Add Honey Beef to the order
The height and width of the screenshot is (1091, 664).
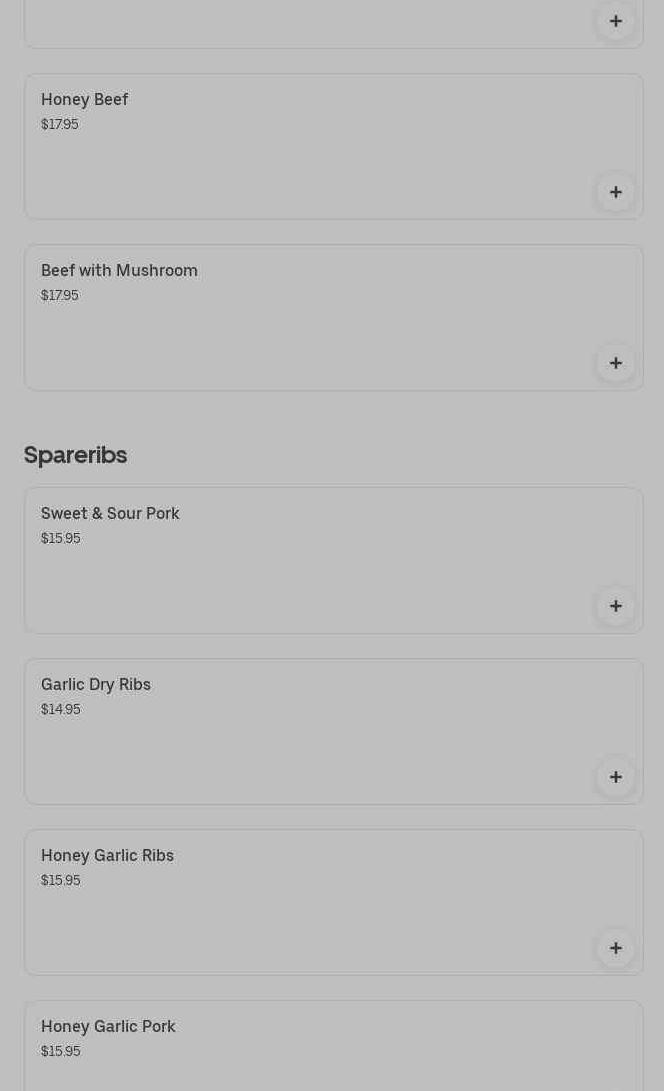[615, 192]
